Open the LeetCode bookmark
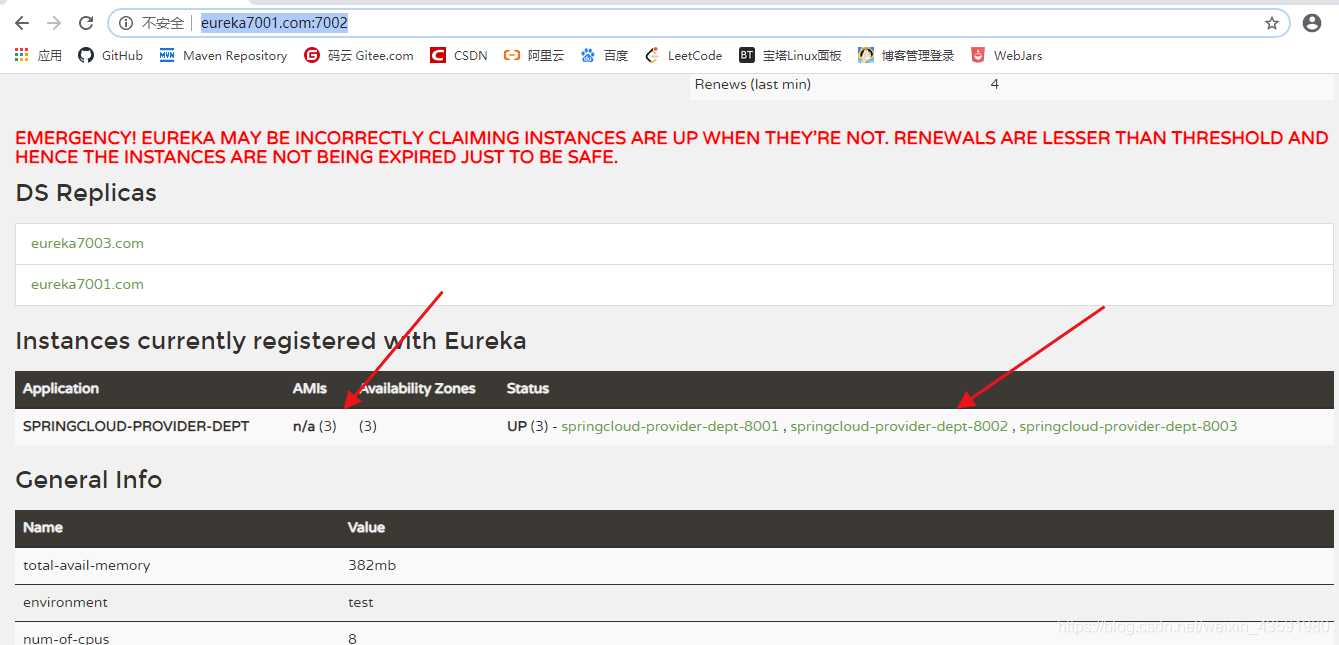 (x=684, y=56)
